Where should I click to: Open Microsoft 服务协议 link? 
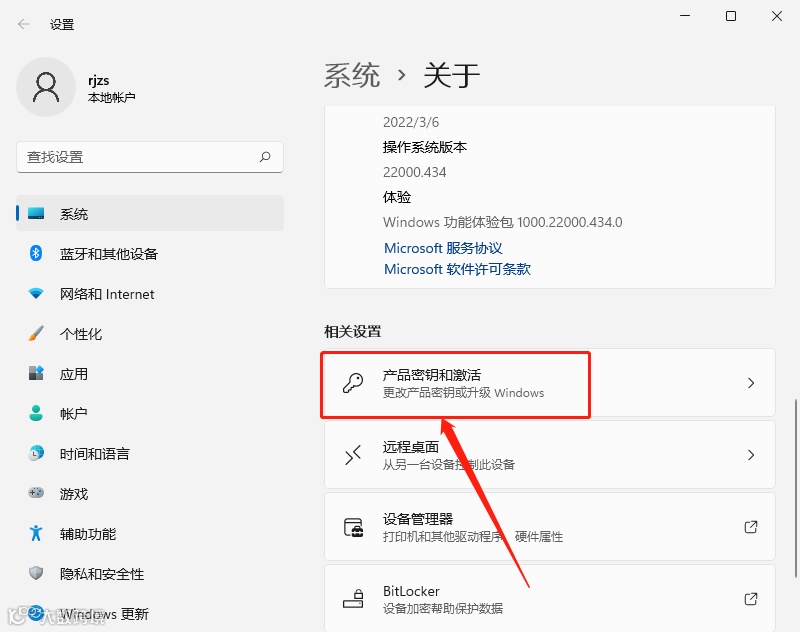coord(443,248)
